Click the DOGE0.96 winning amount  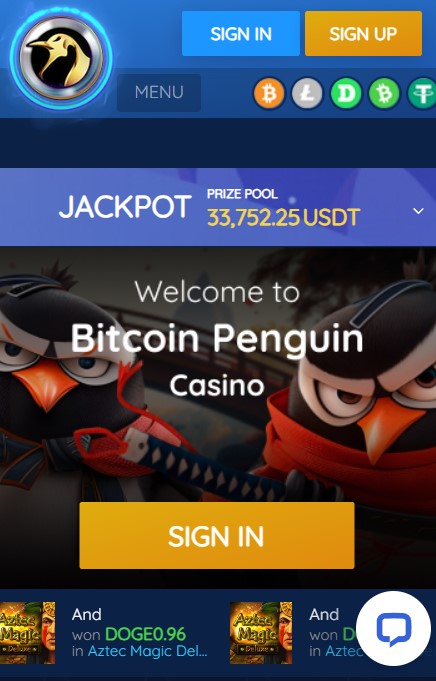click(145, 635)
